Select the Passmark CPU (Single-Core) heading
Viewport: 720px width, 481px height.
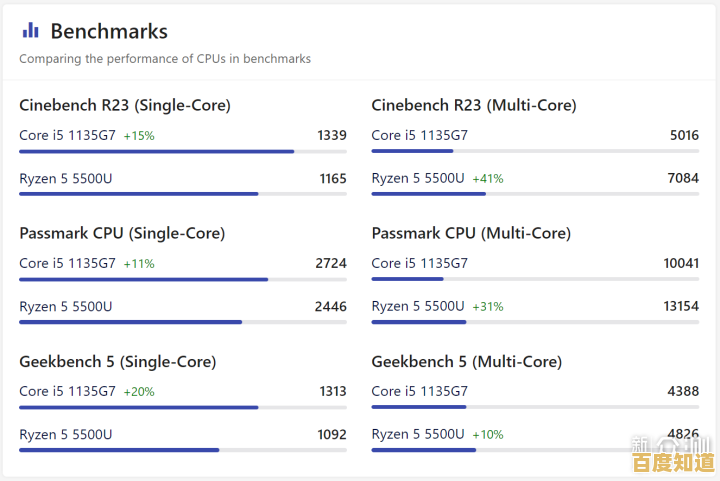pyautogui.click(x=122, y=233)
